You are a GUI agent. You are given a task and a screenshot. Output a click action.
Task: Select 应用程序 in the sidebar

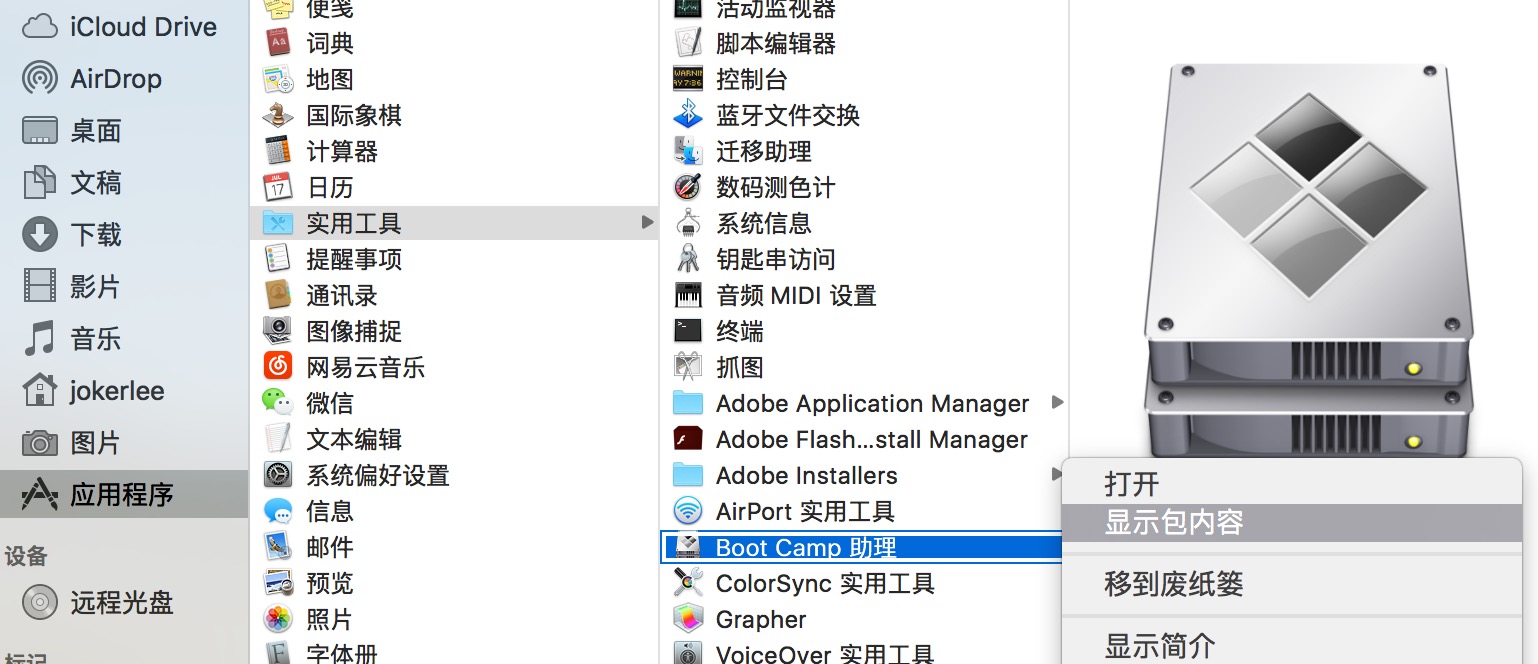point(124,495)
